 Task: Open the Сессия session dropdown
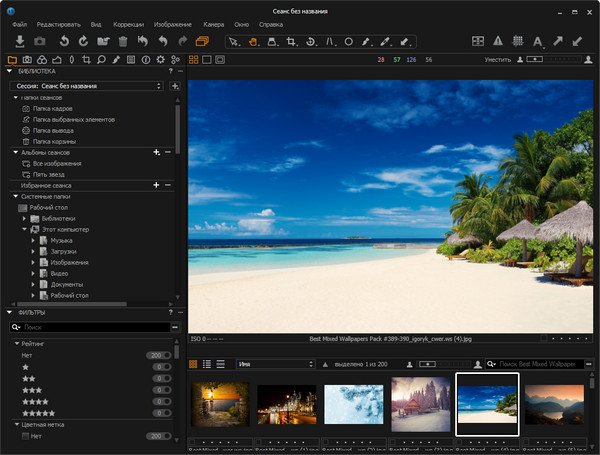coord(85,86)
